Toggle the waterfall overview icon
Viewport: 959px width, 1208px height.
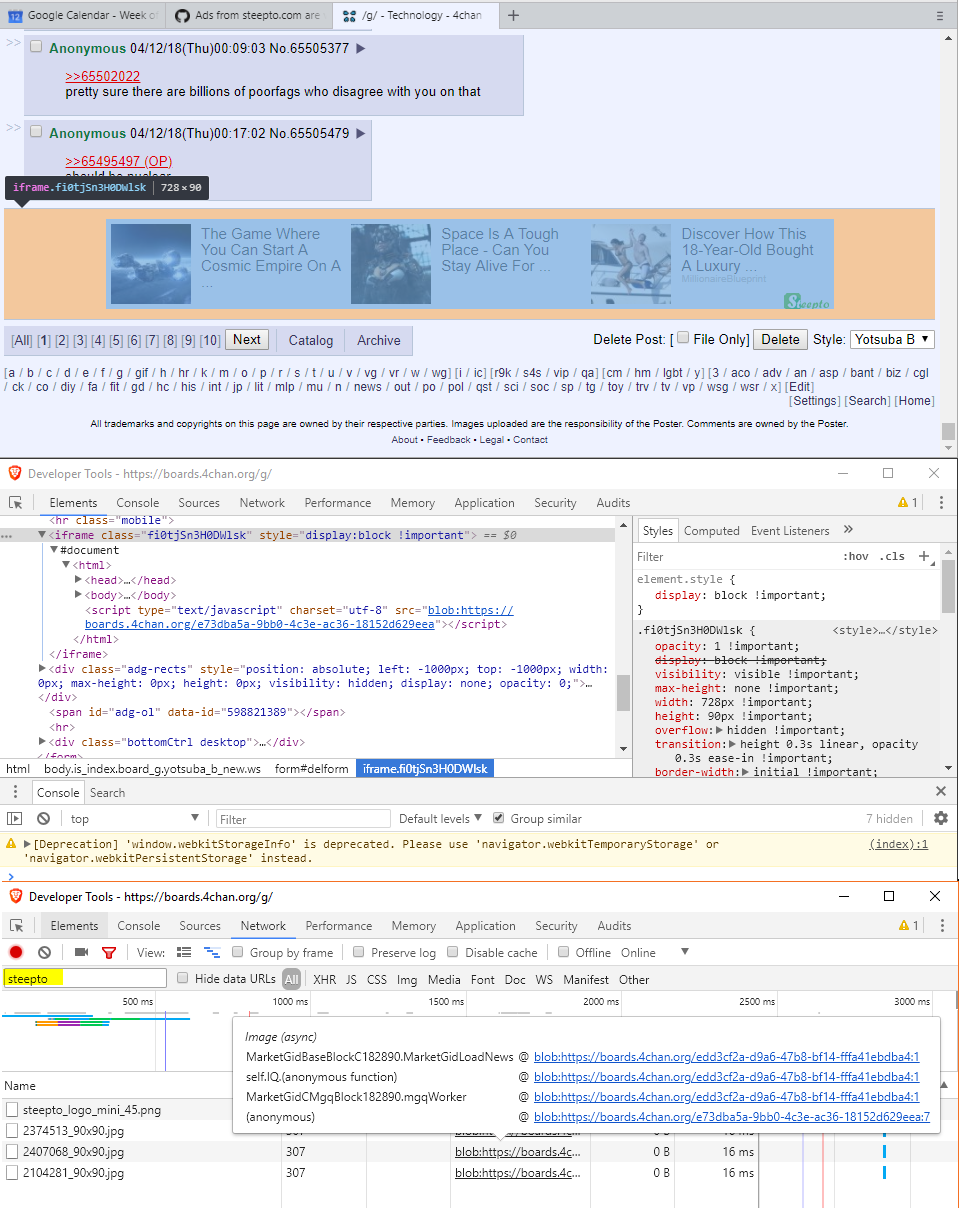[x=211, y=953]
